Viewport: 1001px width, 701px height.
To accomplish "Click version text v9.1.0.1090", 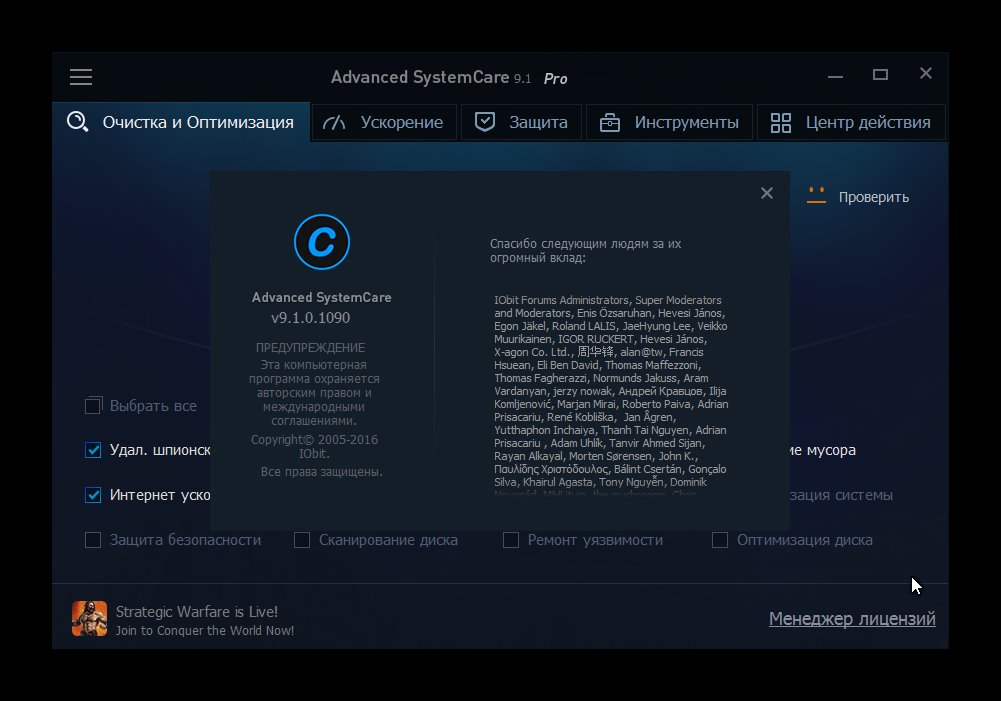I will [310, 317].
